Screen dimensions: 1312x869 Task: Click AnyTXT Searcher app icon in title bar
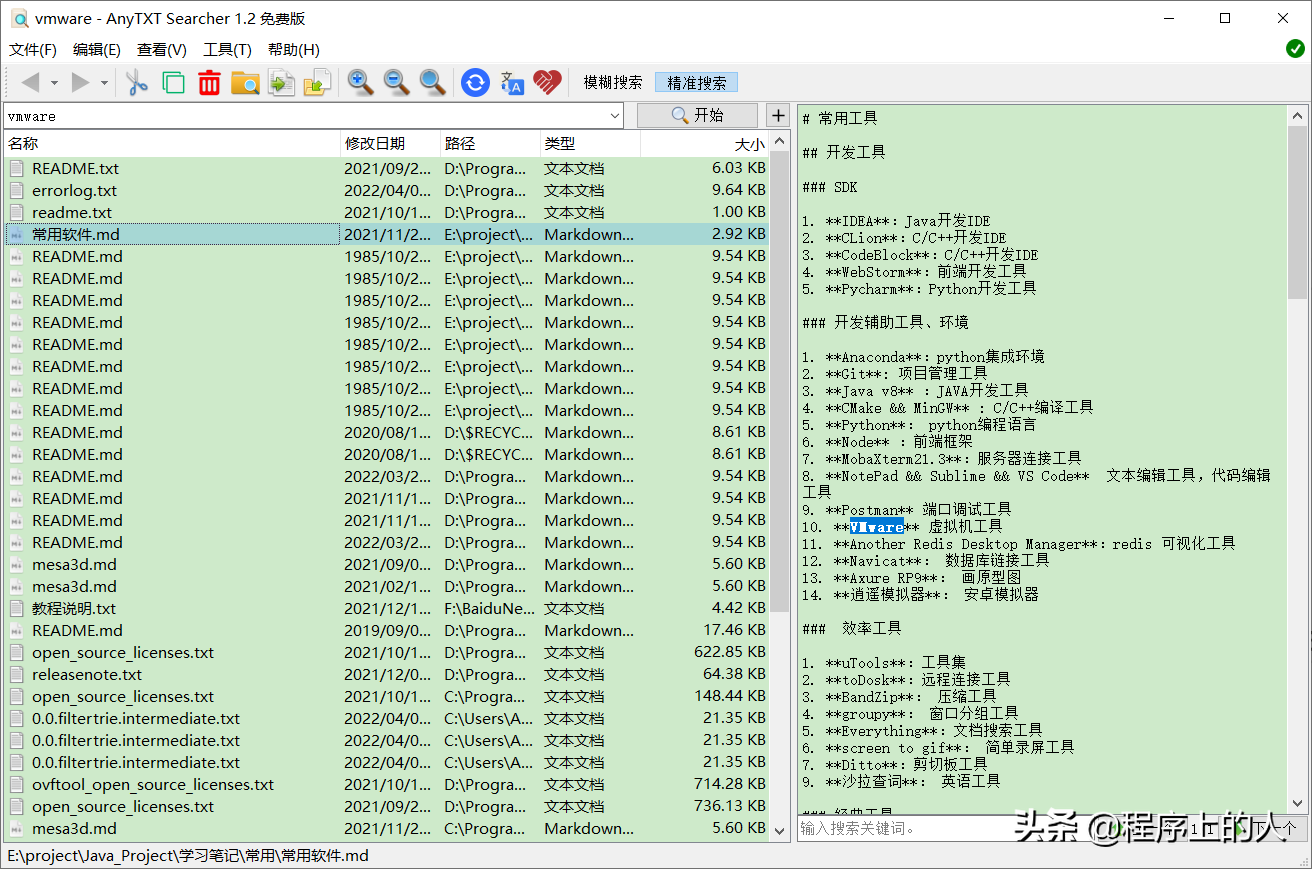[19, 19]
